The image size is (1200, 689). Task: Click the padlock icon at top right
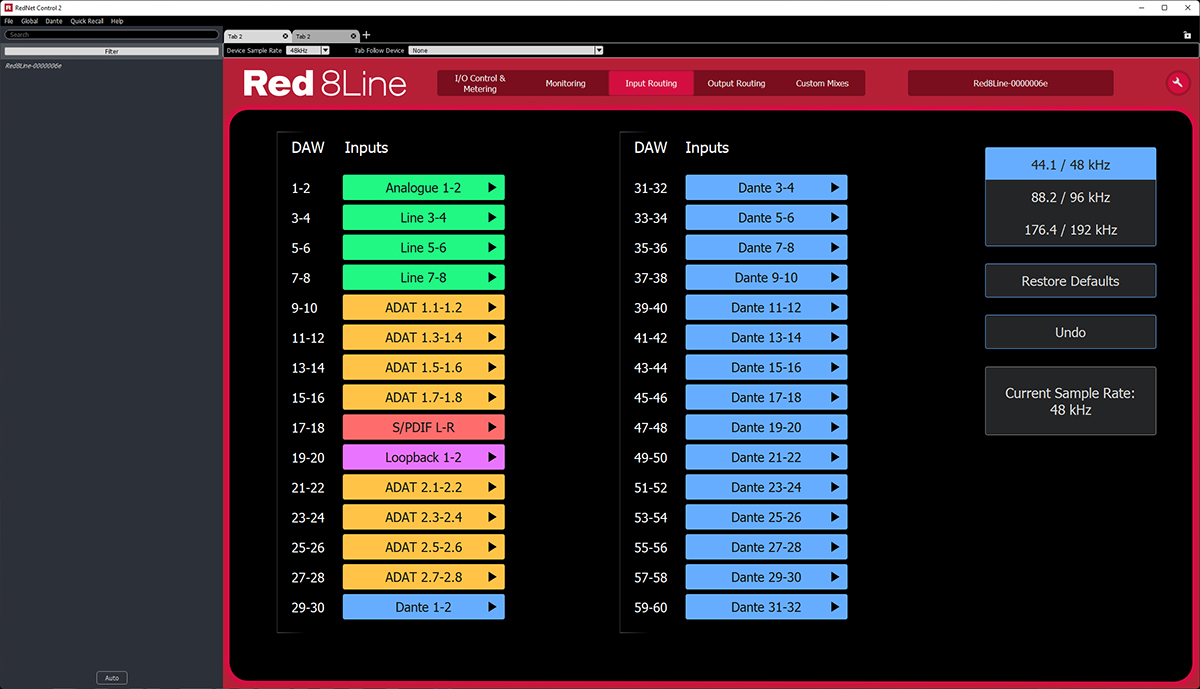[x=1187, y=35]
